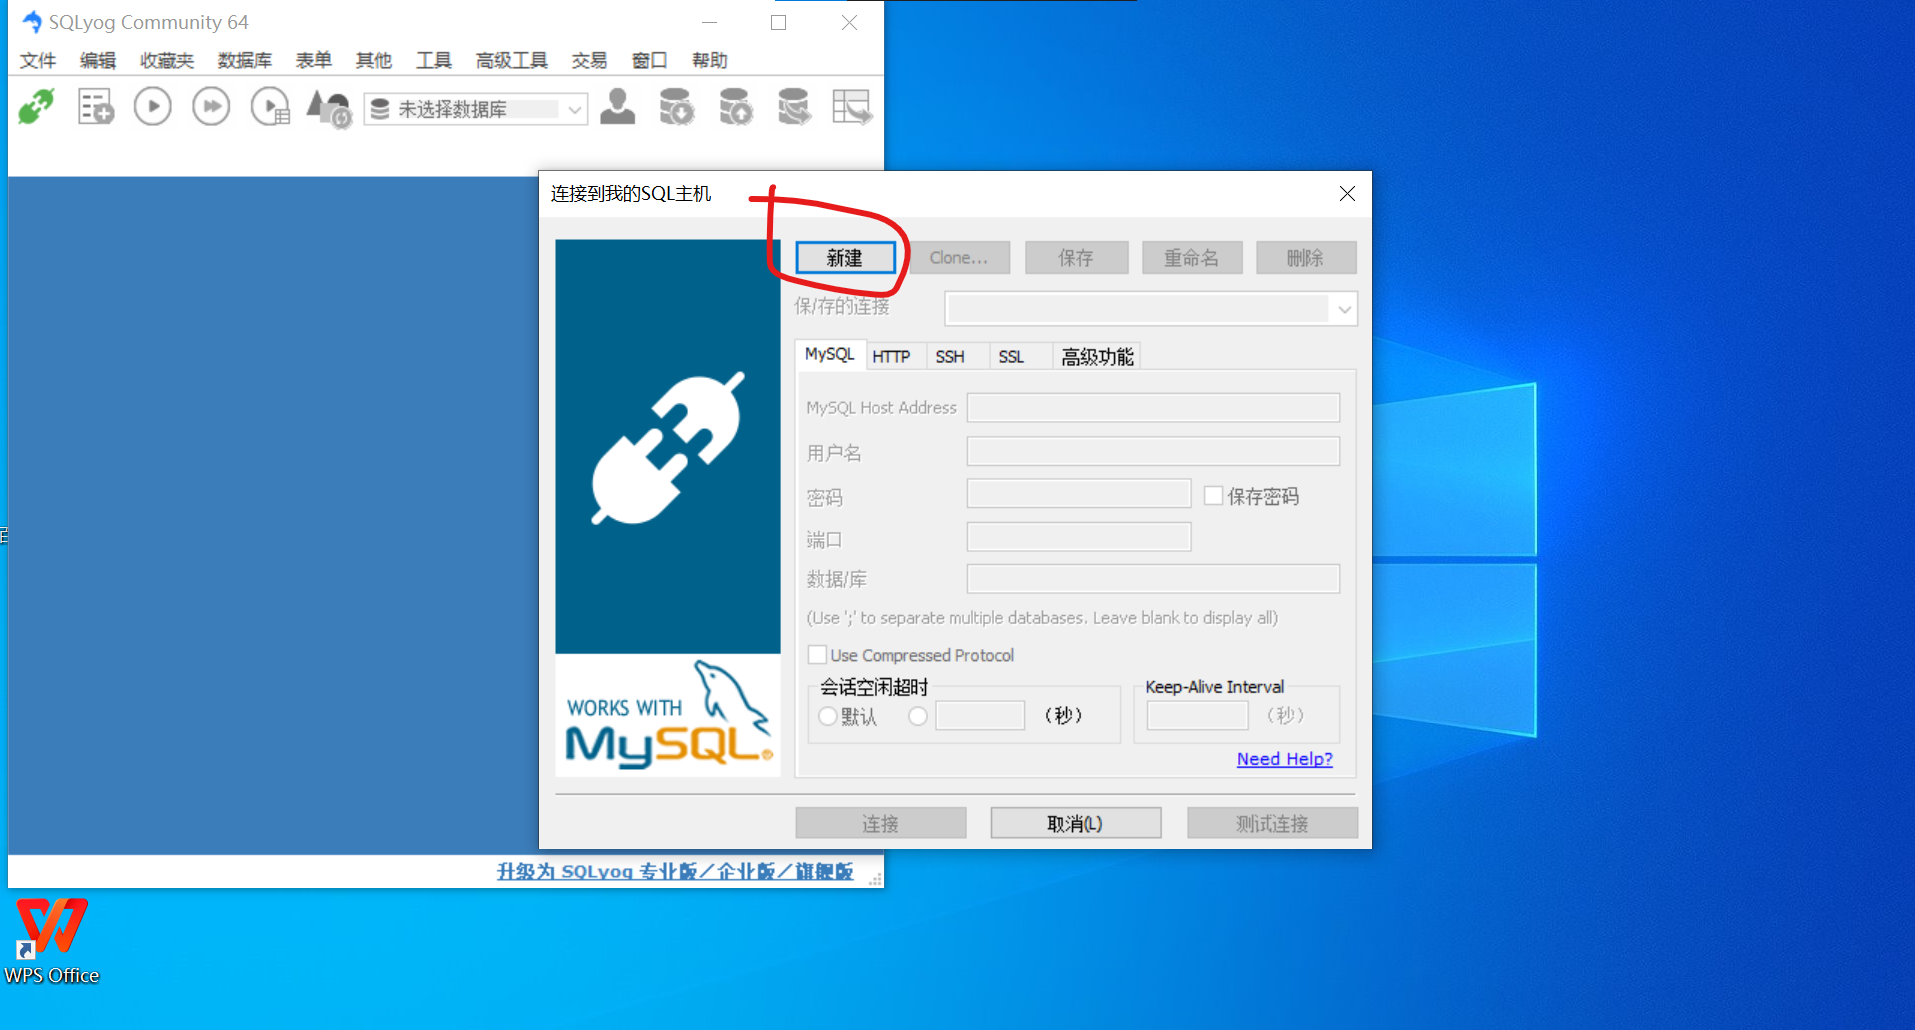1915x1030 pixels.
Task: Focus the session idle timeout seconds field
Action: (980, 715)
